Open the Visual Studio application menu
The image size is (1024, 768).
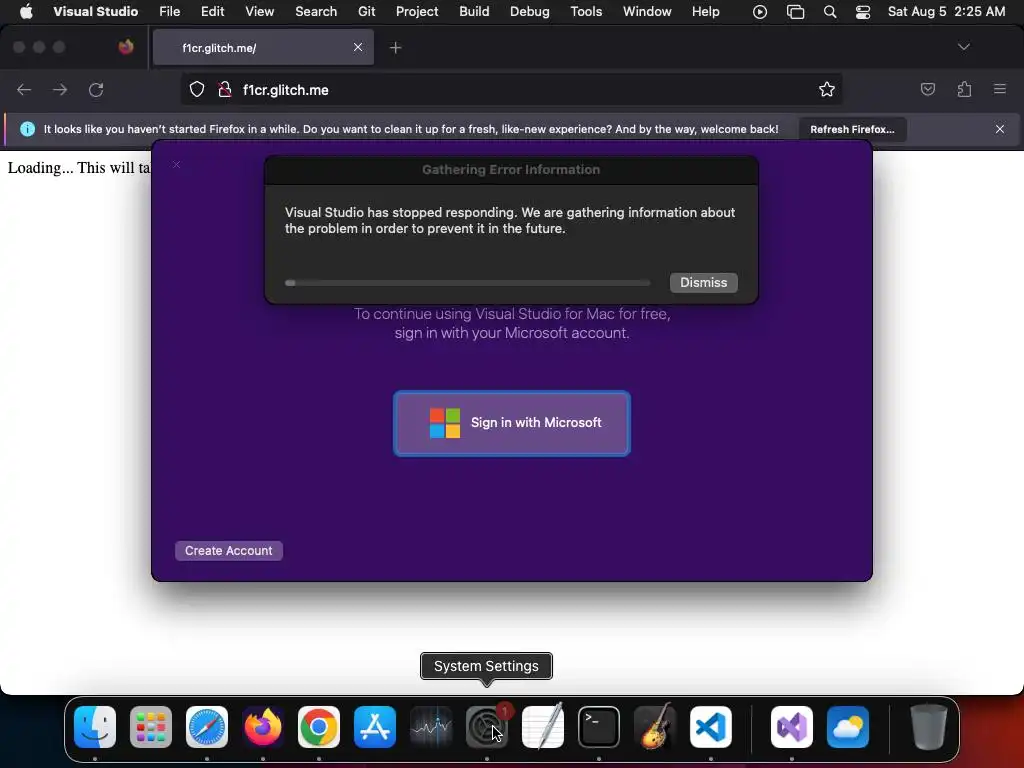(x=95, y=12)
